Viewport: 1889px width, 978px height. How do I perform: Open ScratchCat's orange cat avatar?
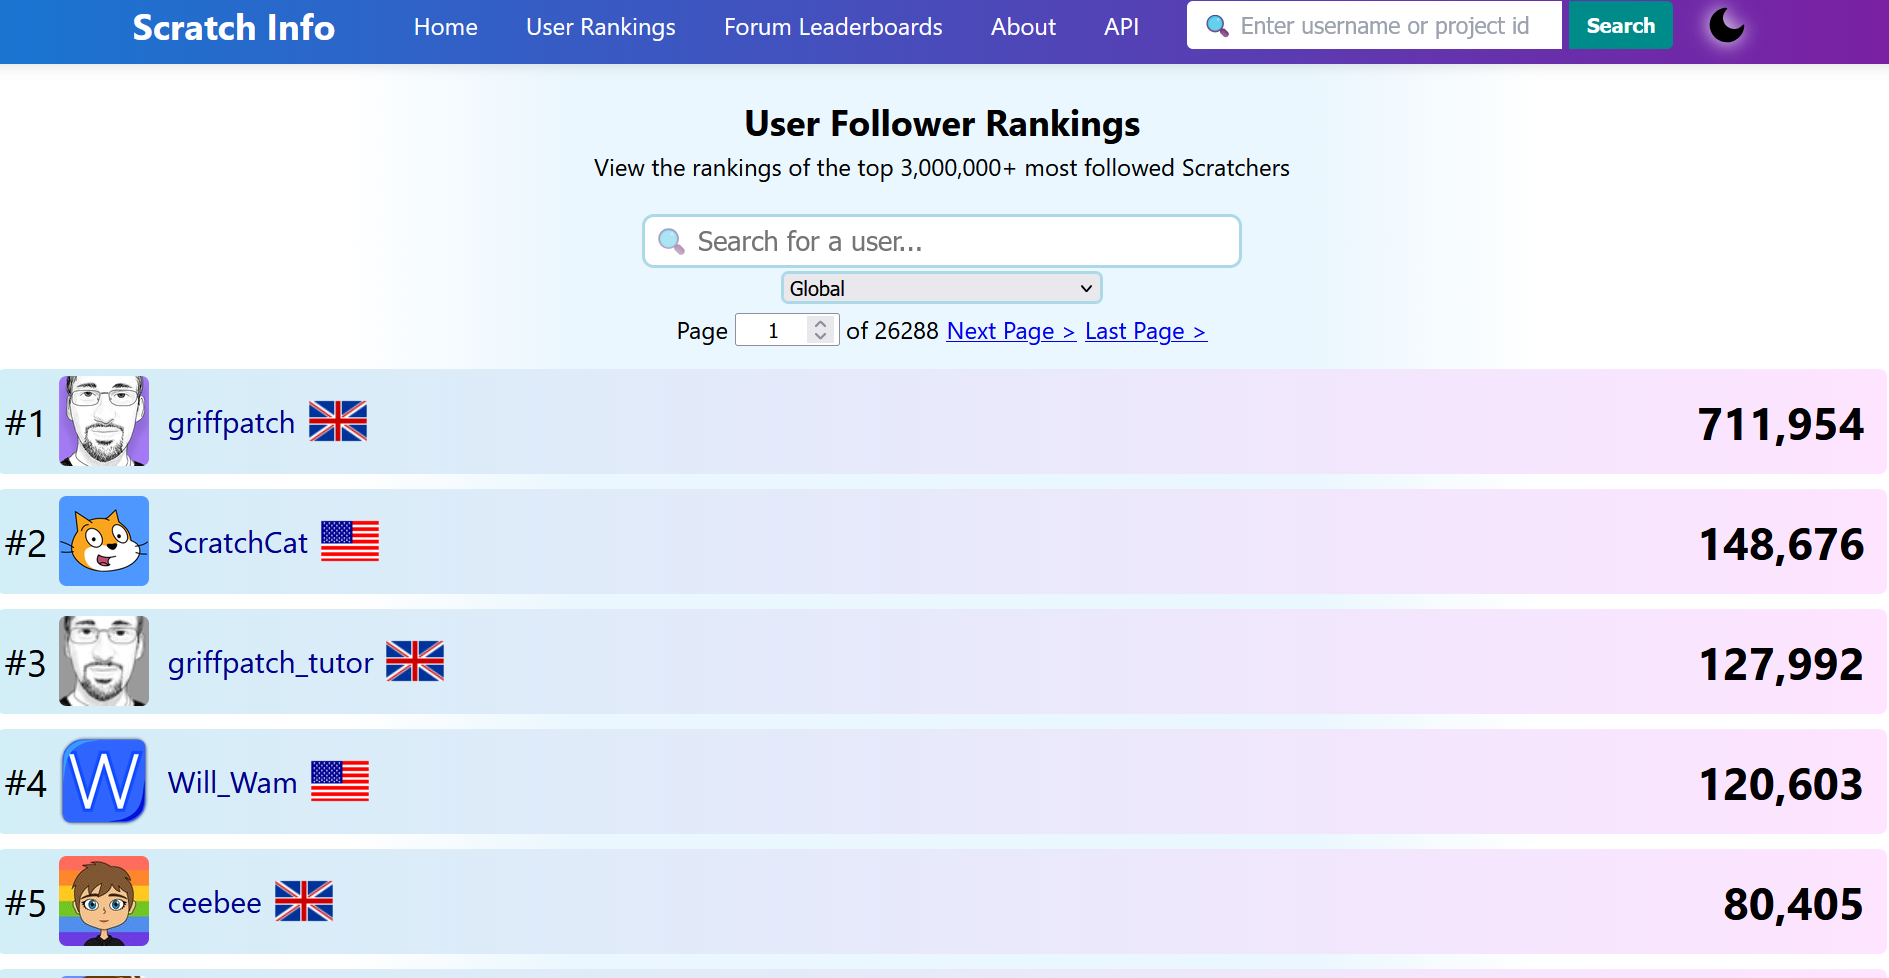(x=104, y=541)
